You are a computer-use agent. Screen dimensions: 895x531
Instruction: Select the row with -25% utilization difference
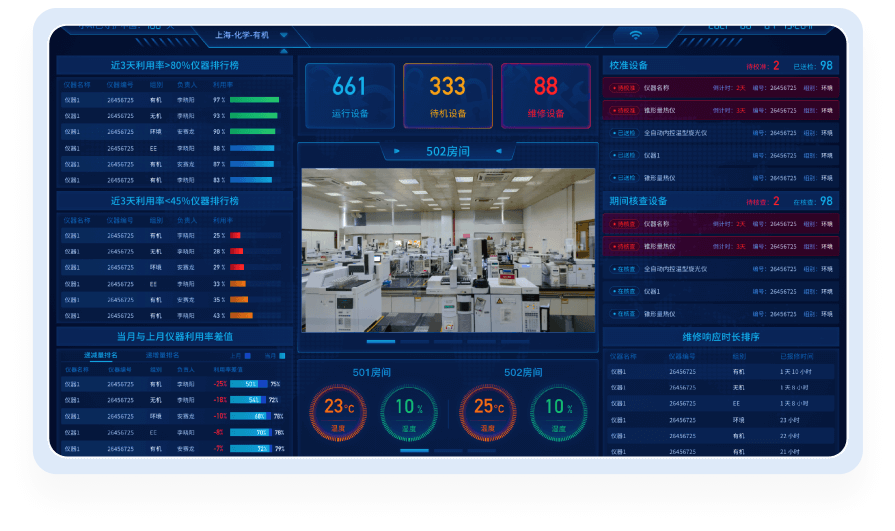pos(175,384)
